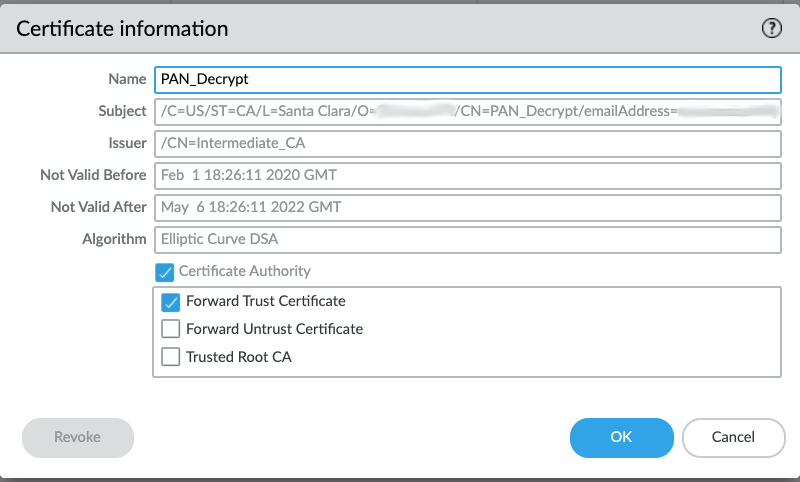Confirm with the OK button
800x482 pixels.
pos(621,437)
